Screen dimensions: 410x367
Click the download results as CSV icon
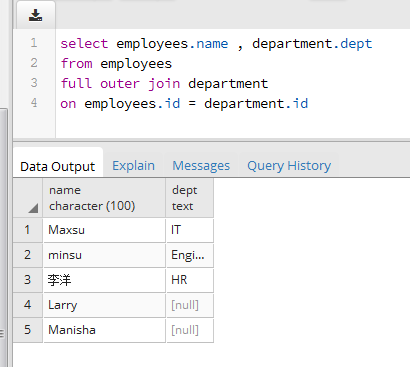[x=35, y=15]
